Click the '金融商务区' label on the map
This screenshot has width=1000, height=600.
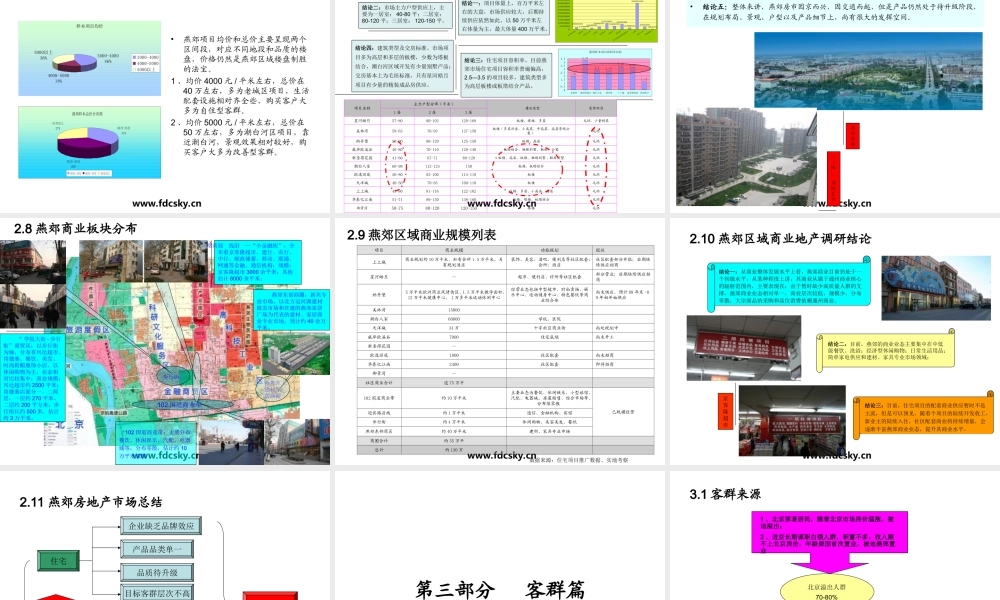[x=186, y=391]
